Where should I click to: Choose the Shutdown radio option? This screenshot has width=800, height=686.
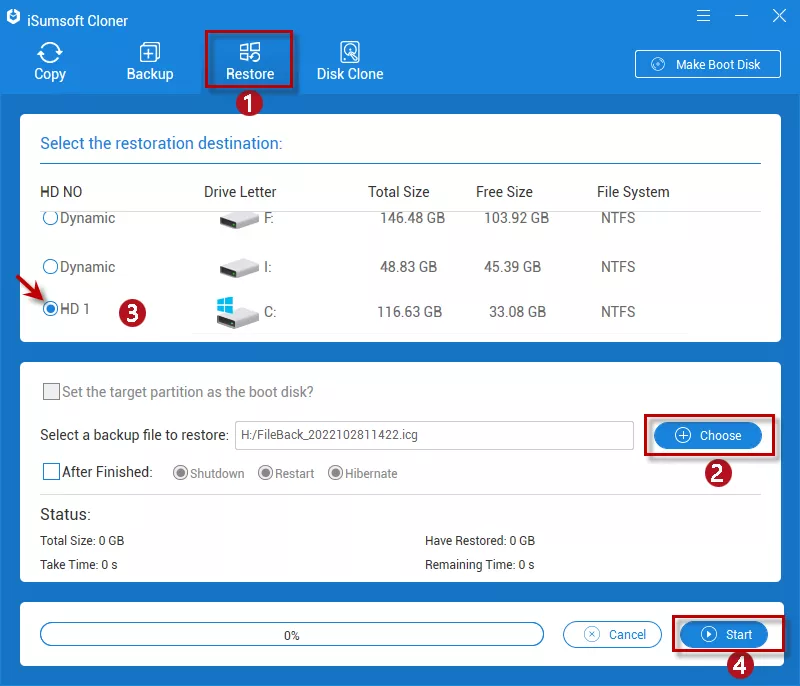(181, 473)
